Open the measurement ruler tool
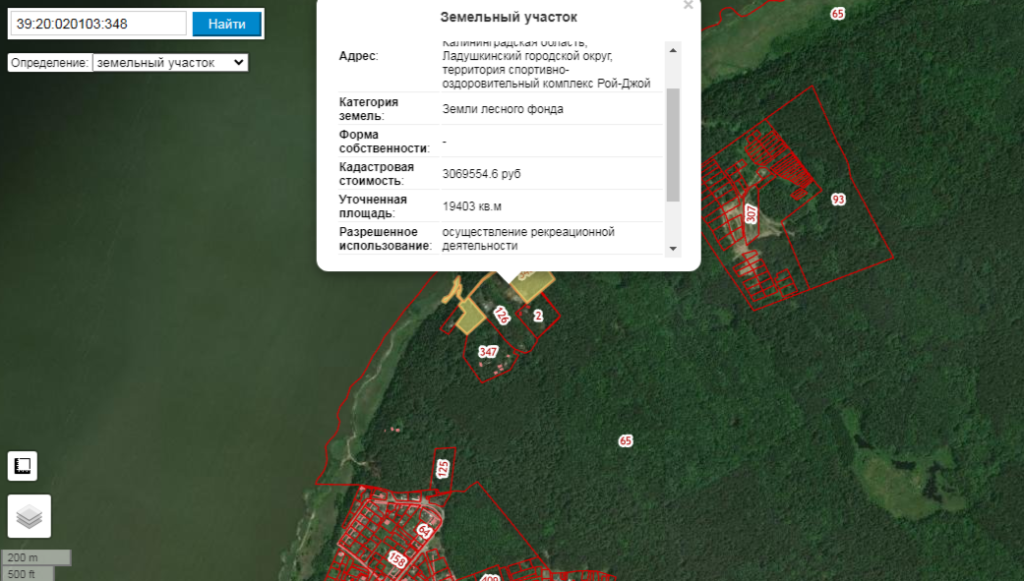The image size is (1024, 581). (22, 466)
